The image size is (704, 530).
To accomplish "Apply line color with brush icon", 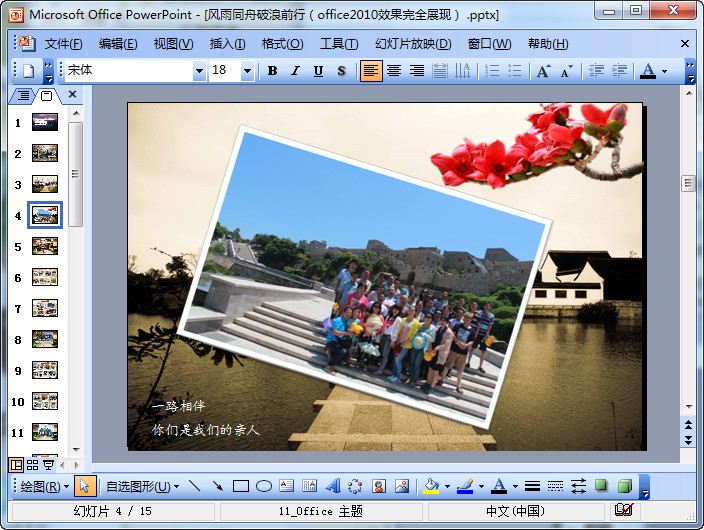I will [x=465, y=486].
